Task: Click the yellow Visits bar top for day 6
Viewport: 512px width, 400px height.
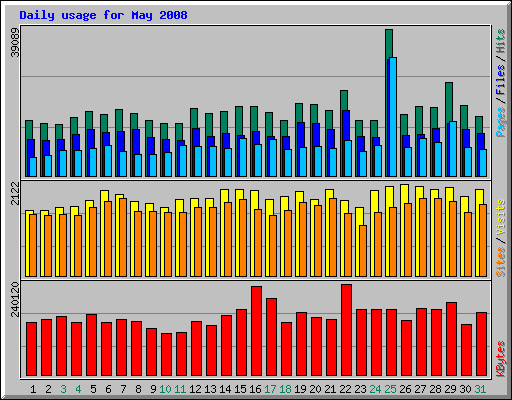Action: click(x=104, y=196)
